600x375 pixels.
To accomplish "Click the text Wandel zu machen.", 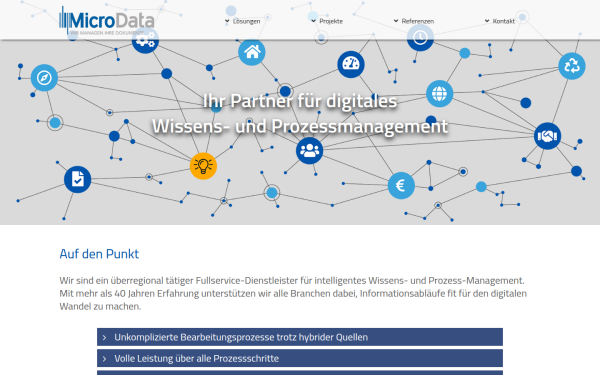I will pyautogui.click(x=100, y=307).
